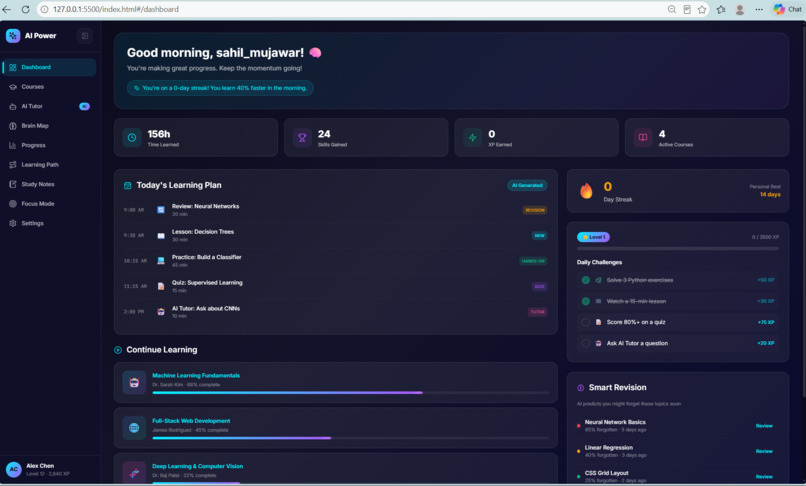
Task: Open Machine Learning Fundamentals course link
Action: [196, 375]
